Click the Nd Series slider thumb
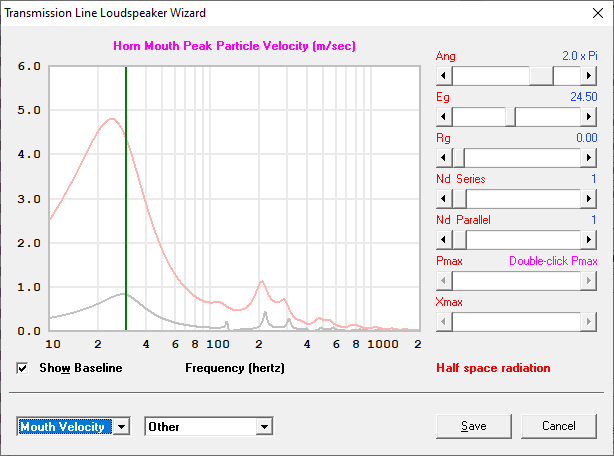Viewport: 614px width, 456px height. coord(459,199)
